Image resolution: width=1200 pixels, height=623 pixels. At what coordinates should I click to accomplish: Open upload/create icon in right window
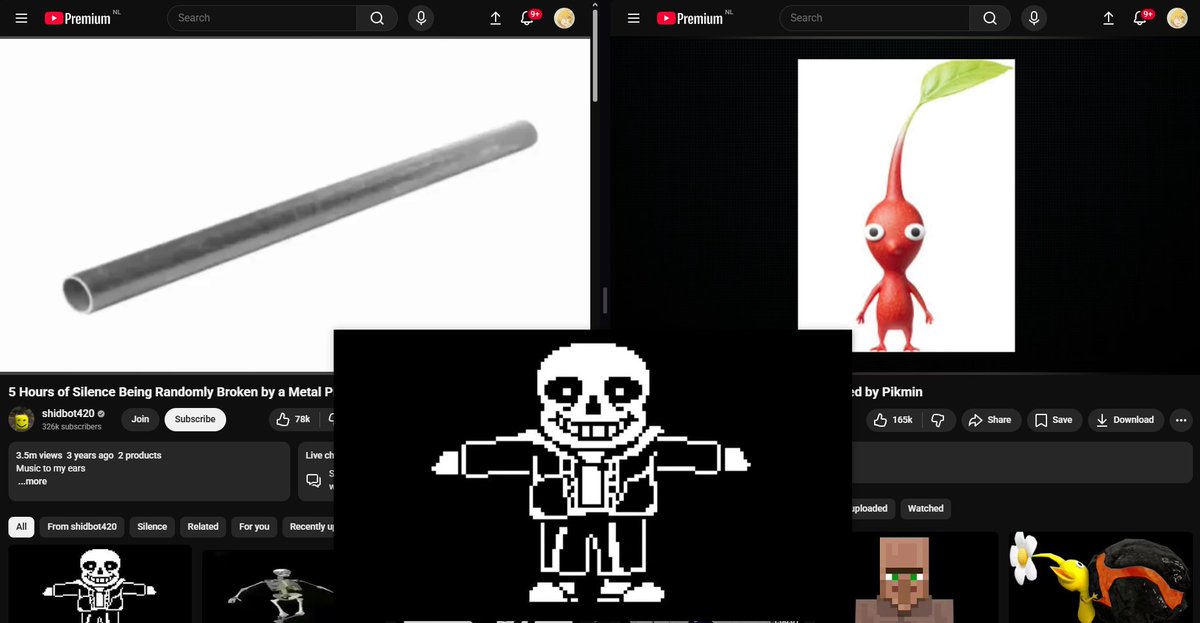(x=1108, y=18)
